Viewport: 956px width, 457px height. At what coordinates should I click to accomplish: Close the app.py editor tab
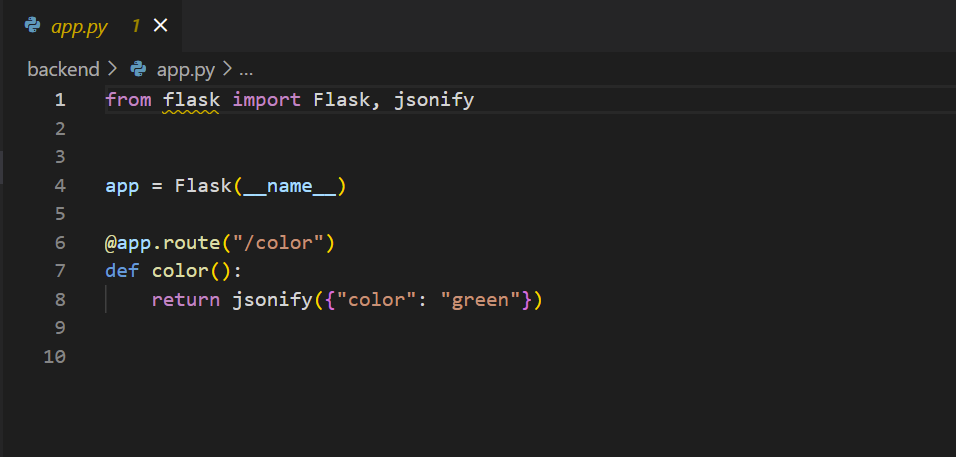coord(161,26)
